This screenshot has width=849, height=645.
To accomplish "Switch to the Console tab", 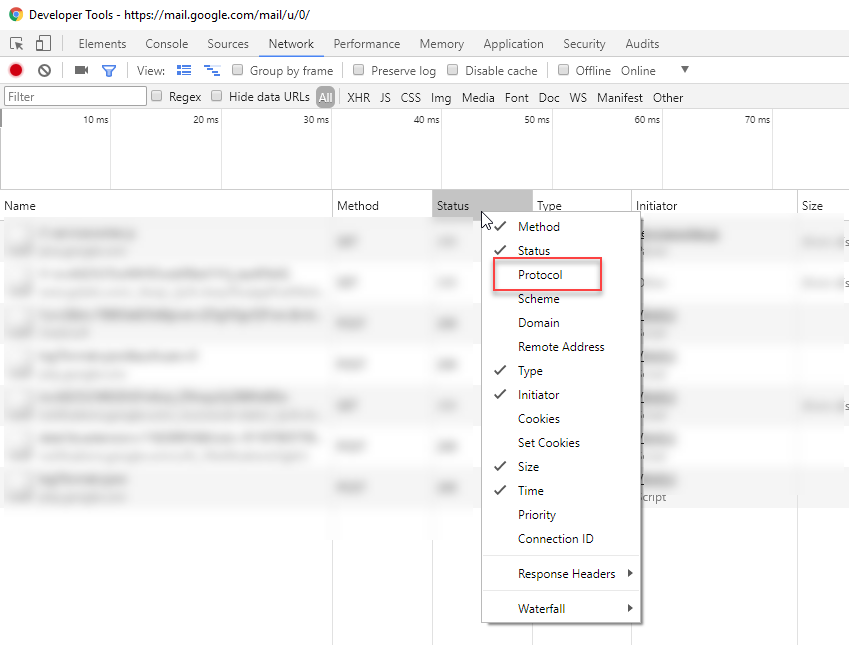I will click(166, 44).
